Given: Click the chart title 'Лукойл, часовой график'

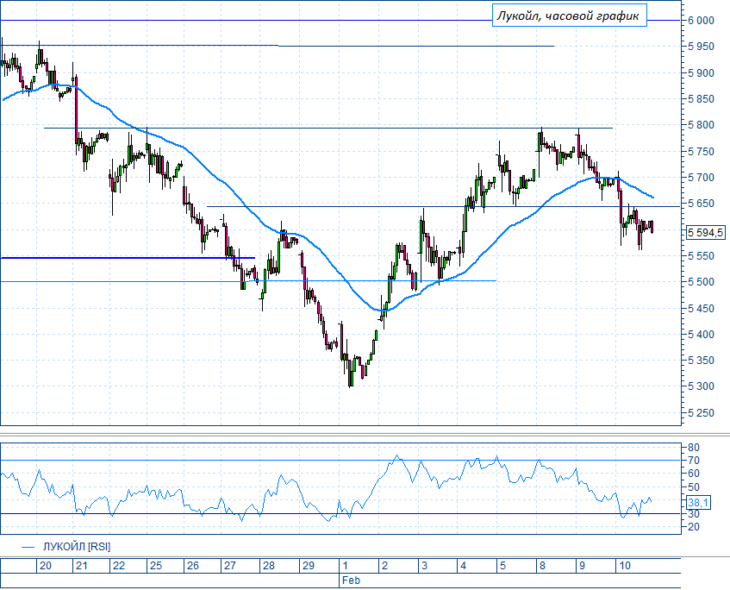Looking at the screenshot, I should click(x=569, y=15).
